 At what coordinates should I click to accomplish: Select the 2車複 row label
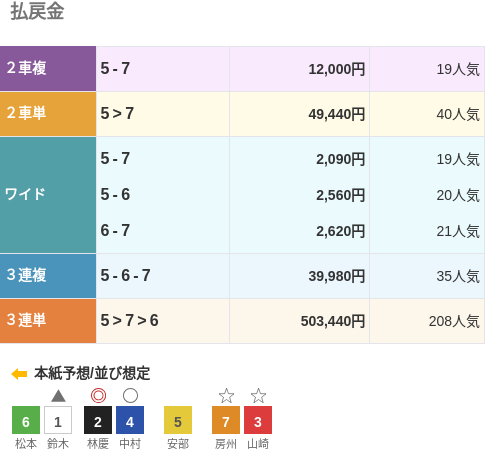48,69
